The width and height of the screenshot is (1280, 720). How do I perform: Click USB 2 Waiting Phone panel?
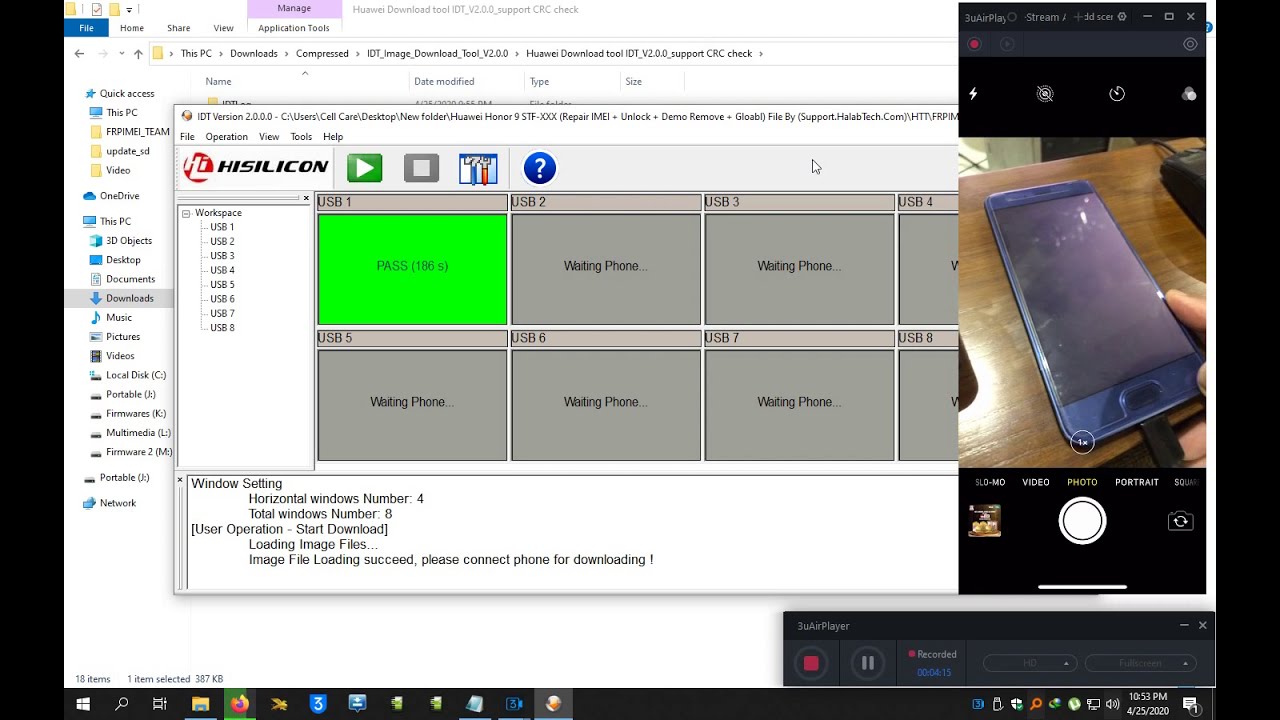click(x=605, y=268)
